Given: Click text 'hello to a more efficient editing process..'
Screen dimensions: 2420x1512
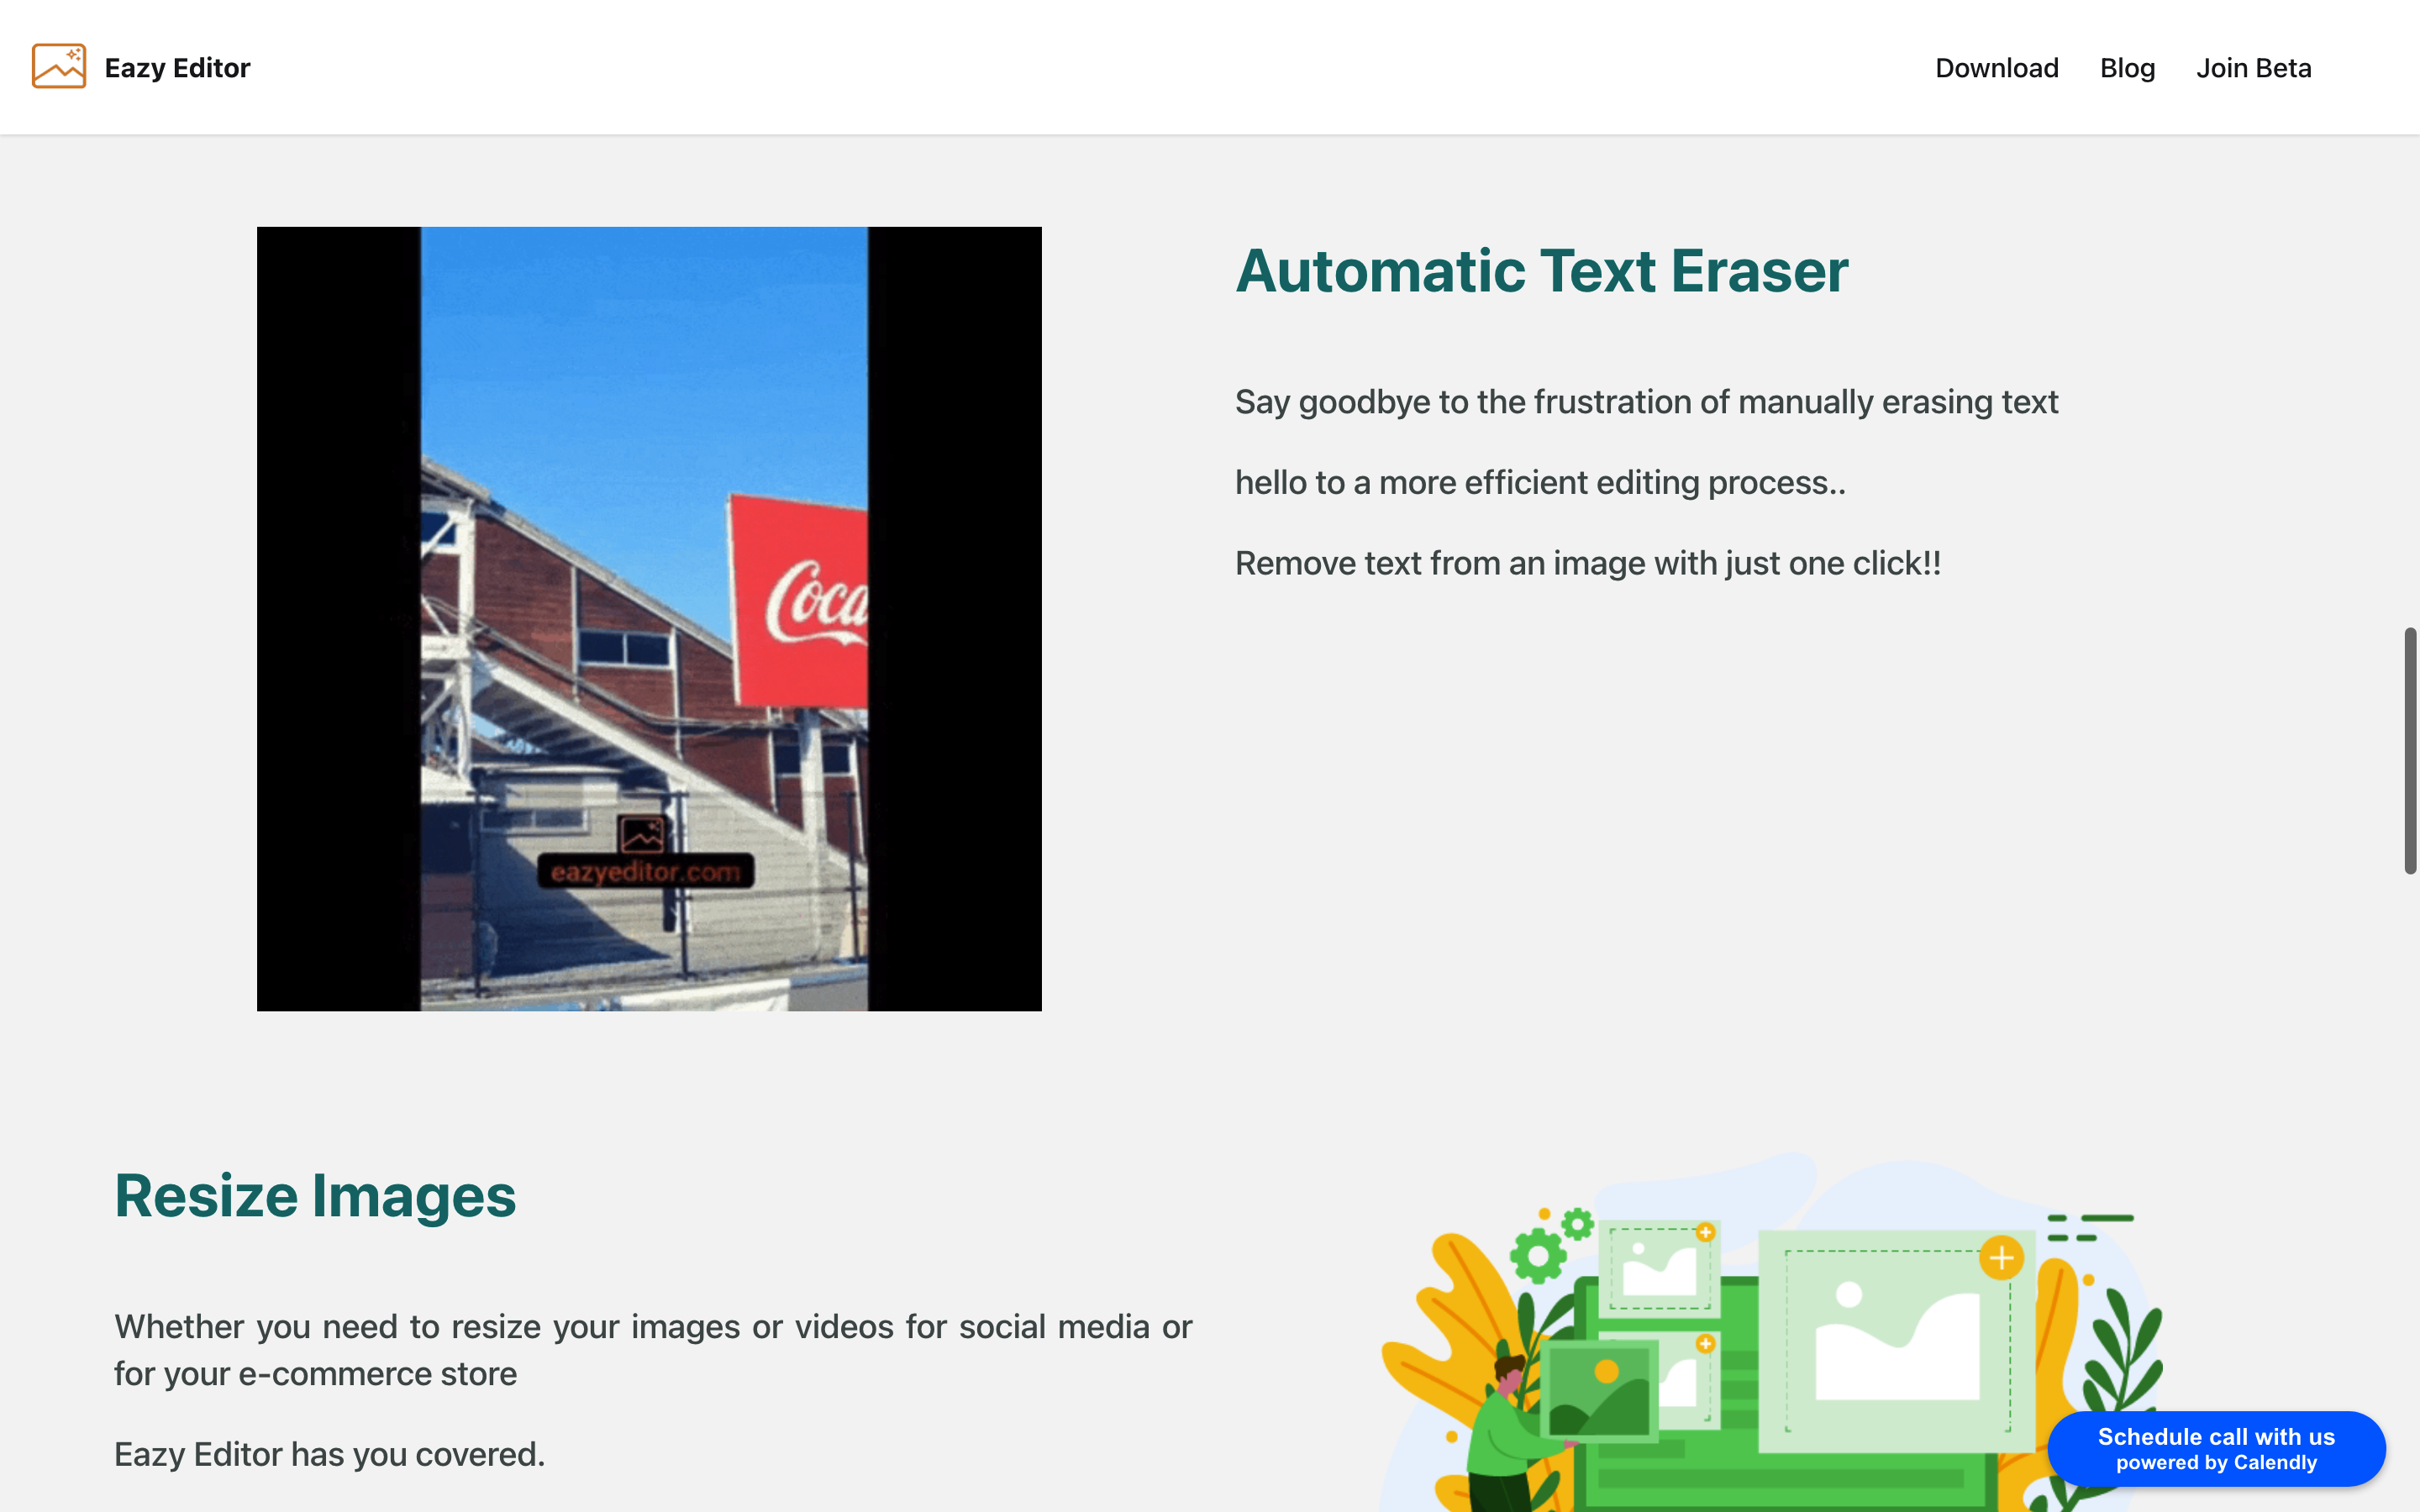Looking at the screenshot, I should pos(1540,483).
